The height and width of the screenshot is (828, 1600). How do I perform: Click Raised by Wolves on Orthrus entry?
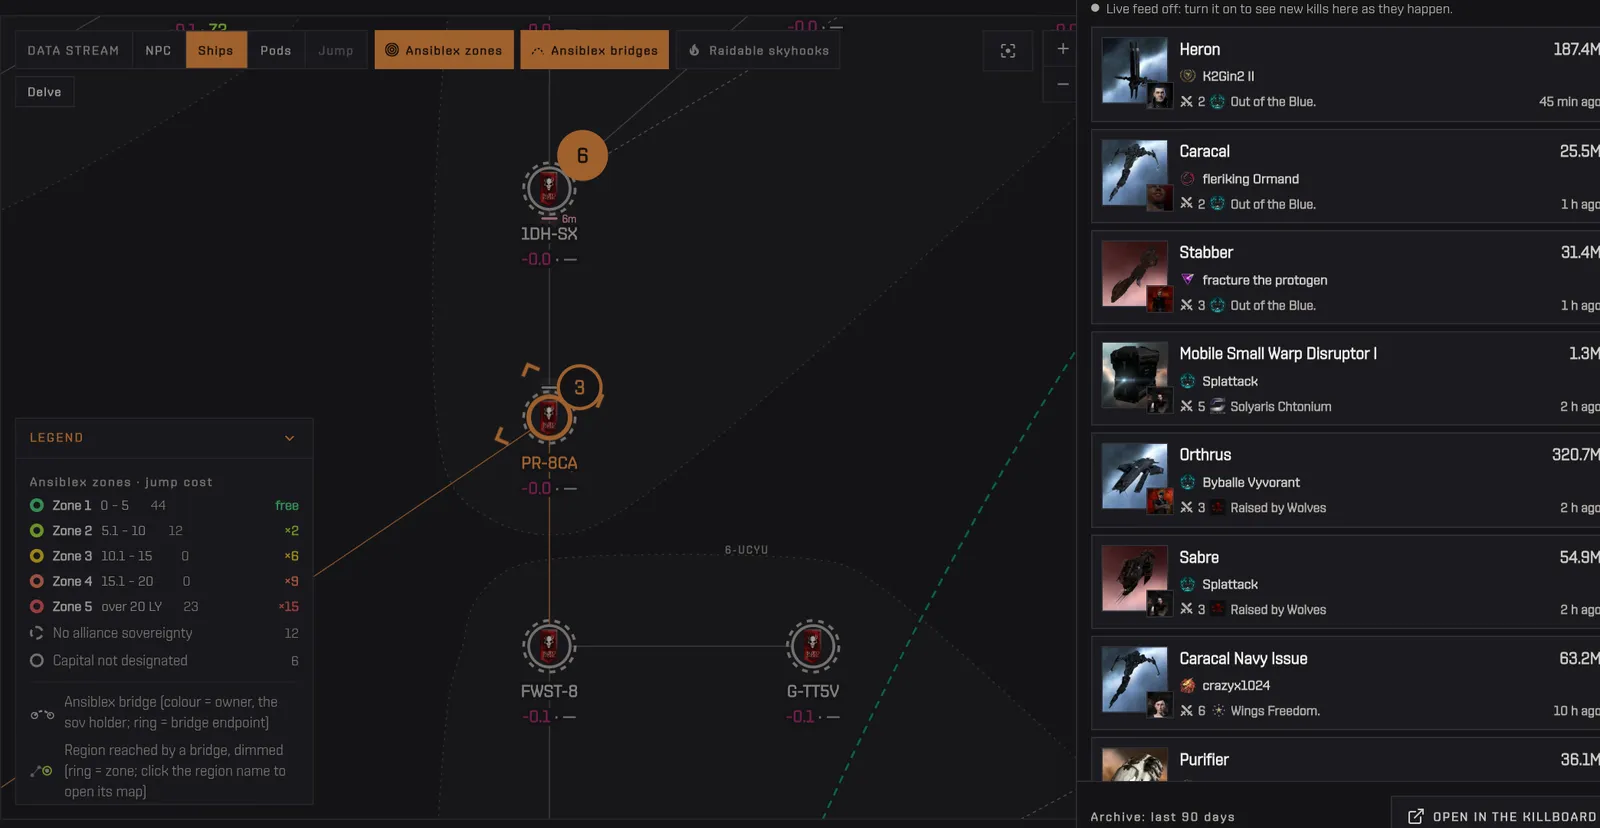tap(1278, 508)
